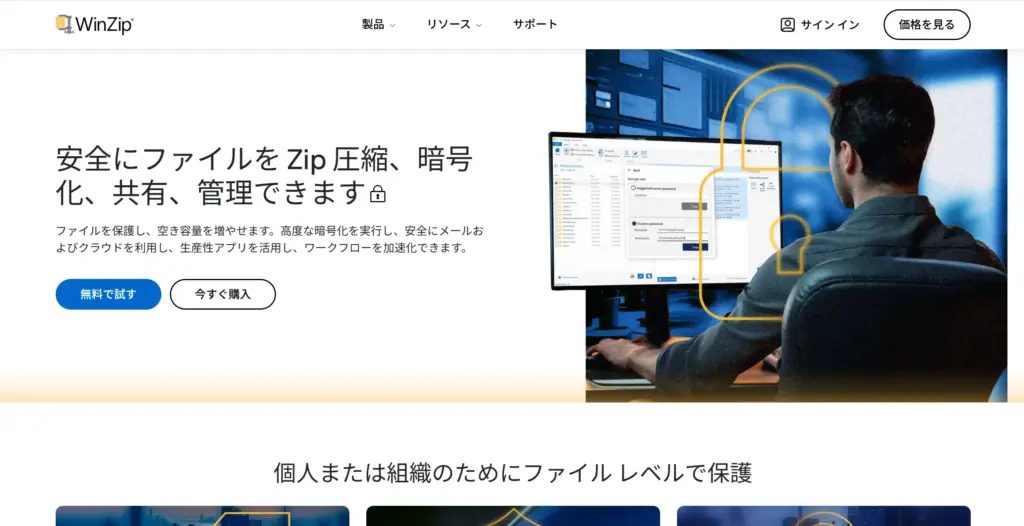Expand the リソース dropdown chevron

[x=479, y=25]
